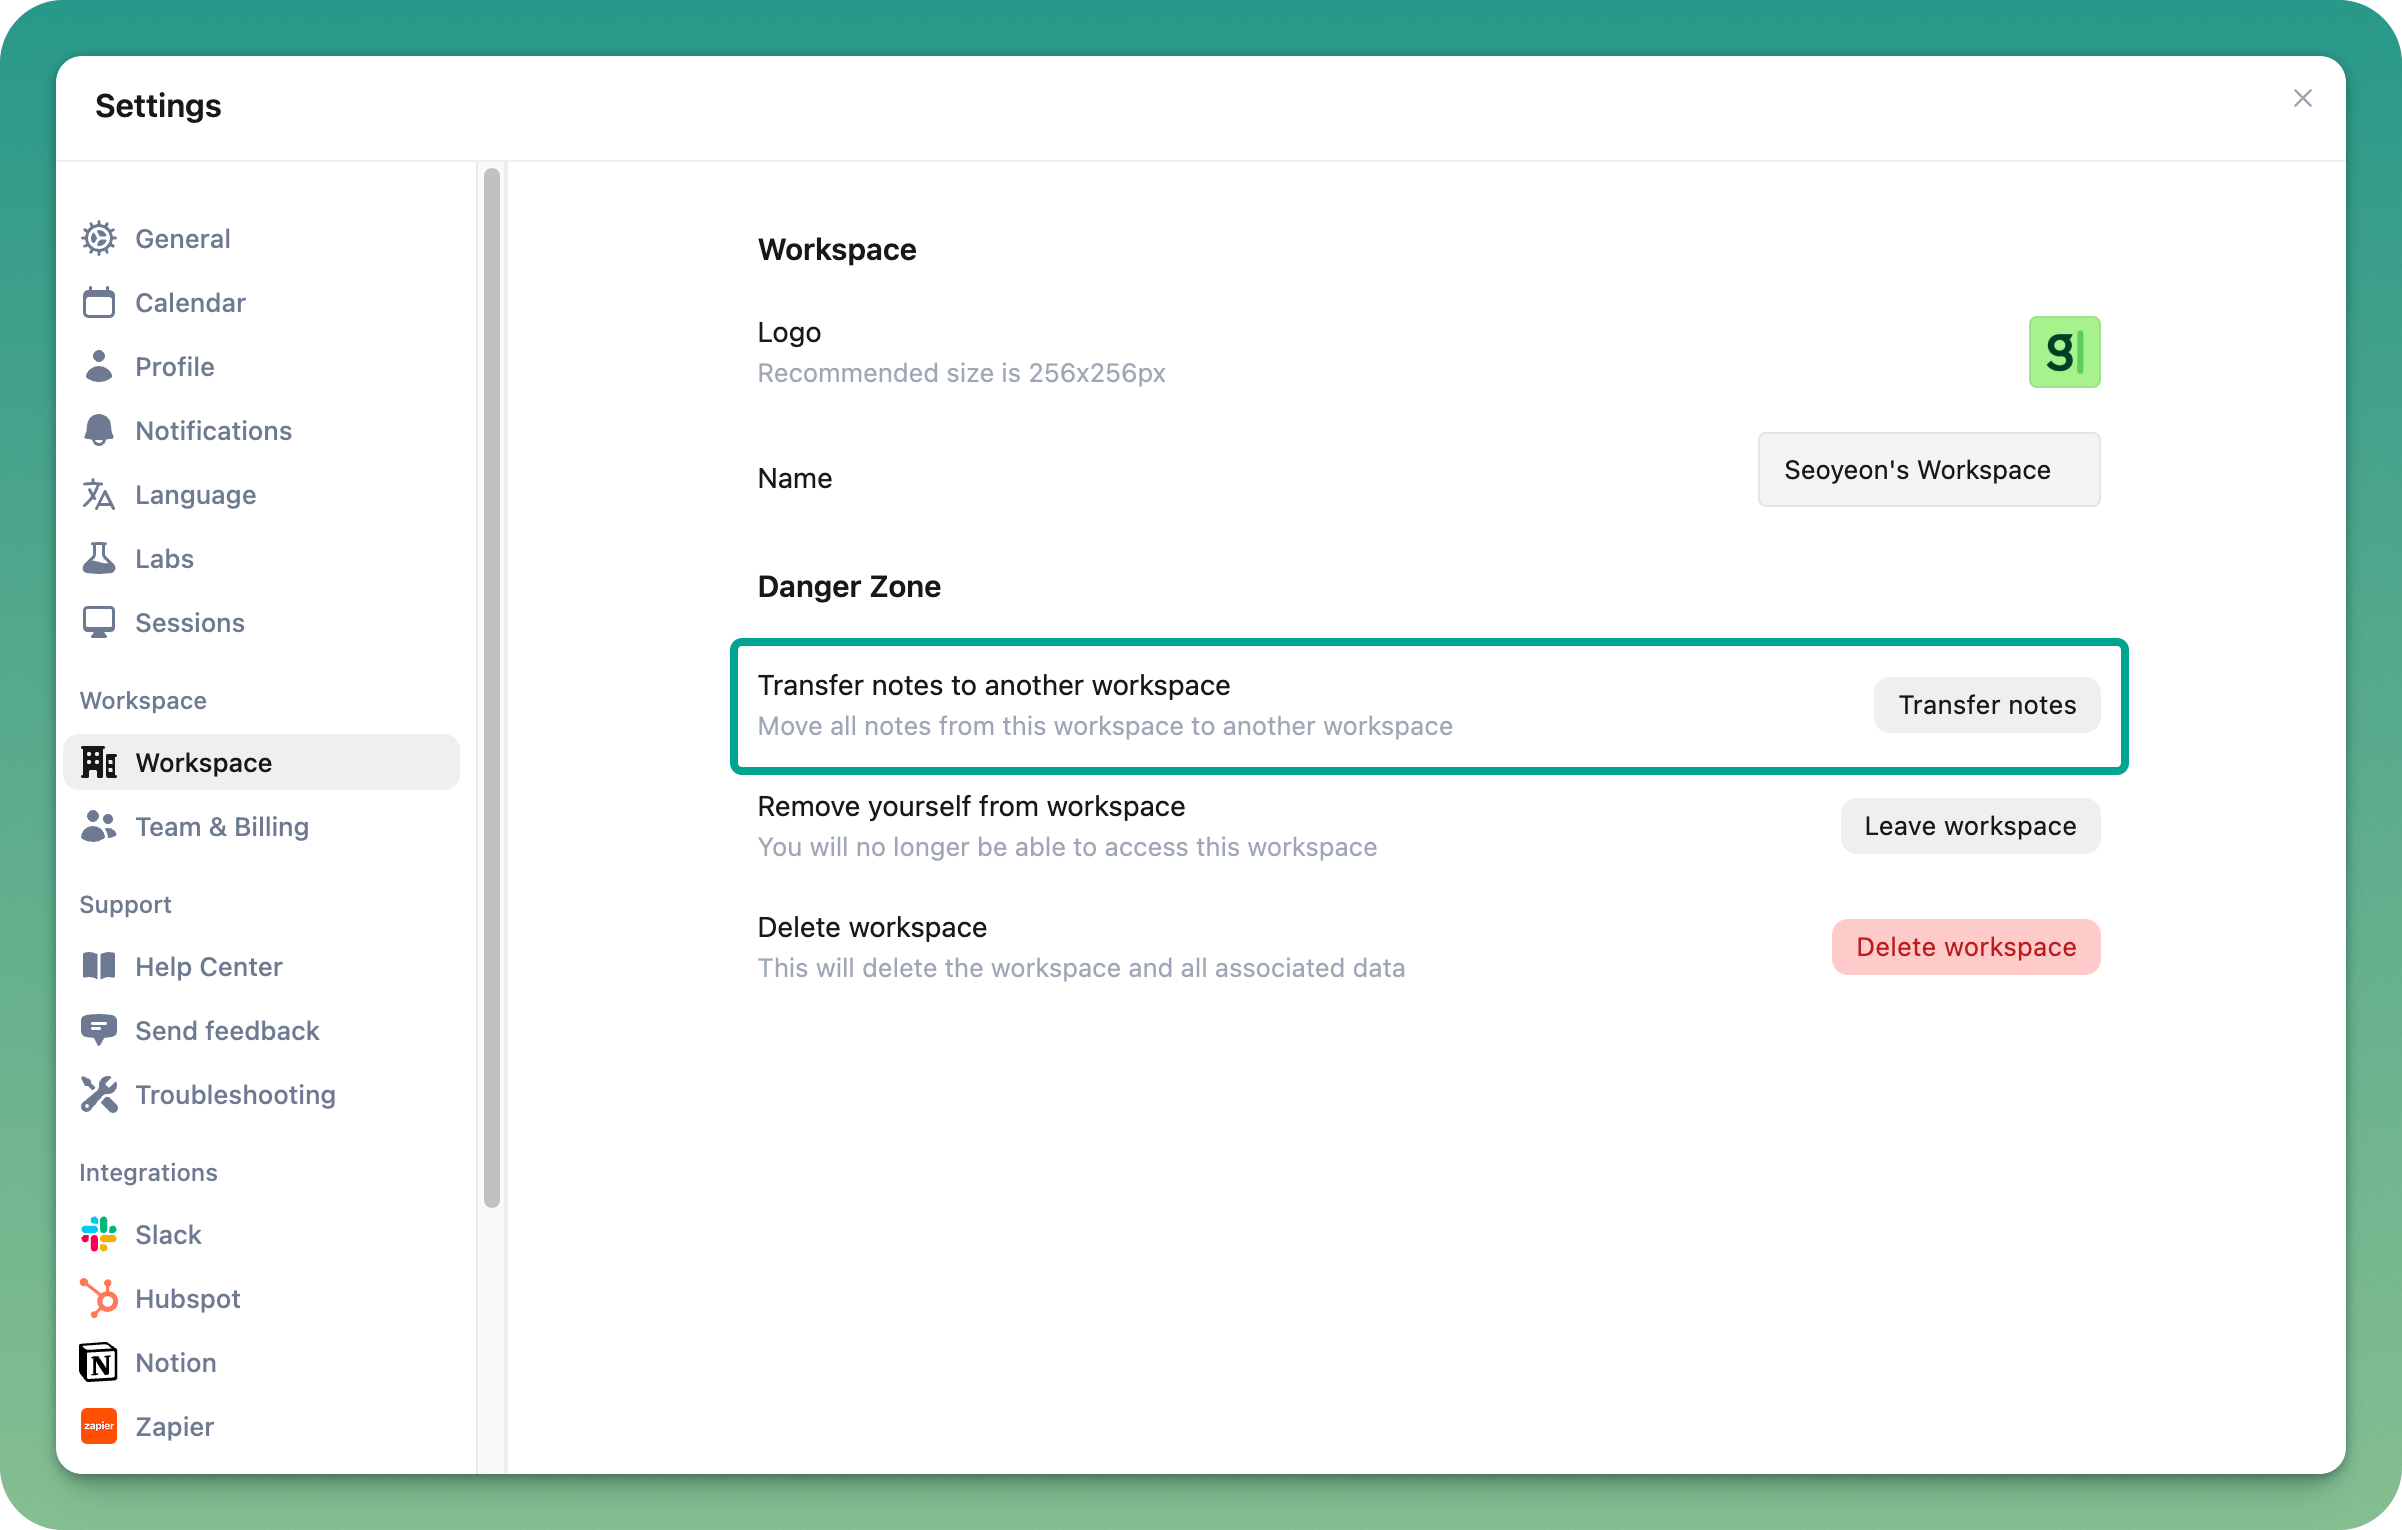Open the Hubspot integration icon
Image resolution: width=2402 pixels, height=1530 pixels.
coord(99,1299)
